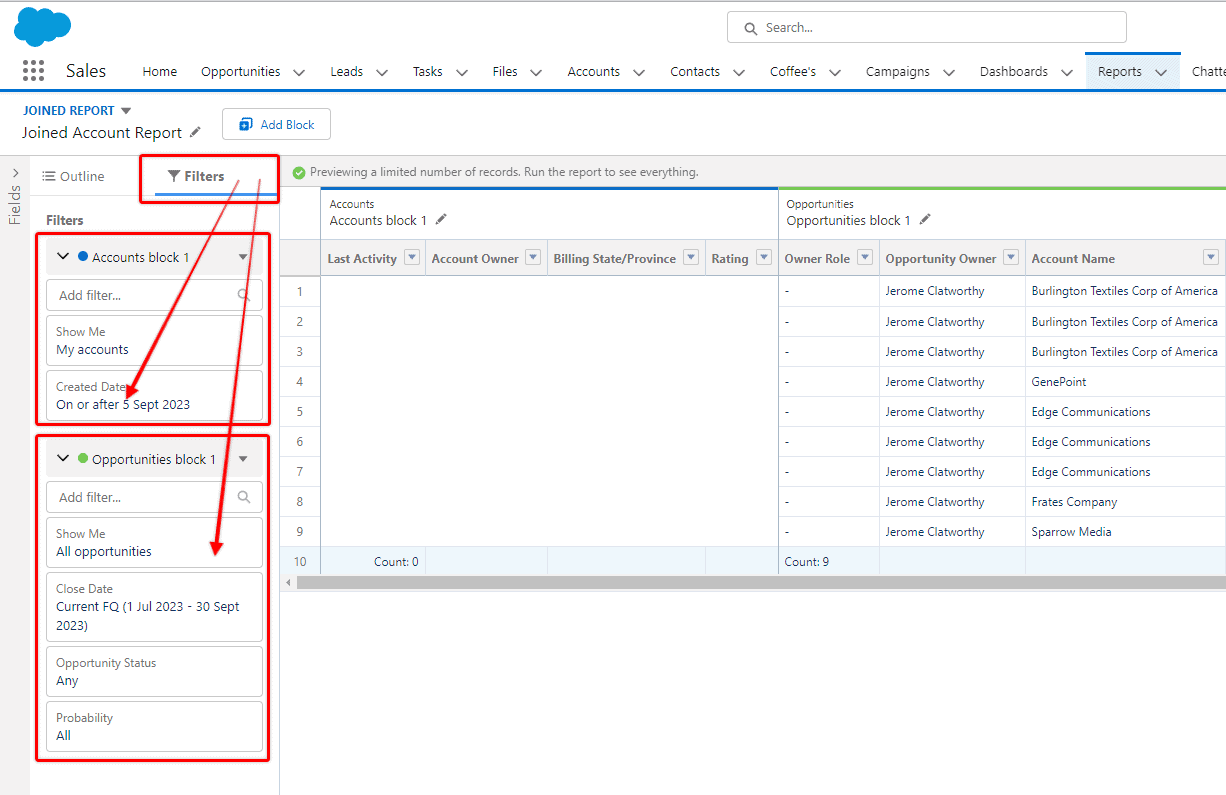This screenshot has width=1226, height=795.
Task: Edit report name using the pencil icon
Action: [197, 132]
